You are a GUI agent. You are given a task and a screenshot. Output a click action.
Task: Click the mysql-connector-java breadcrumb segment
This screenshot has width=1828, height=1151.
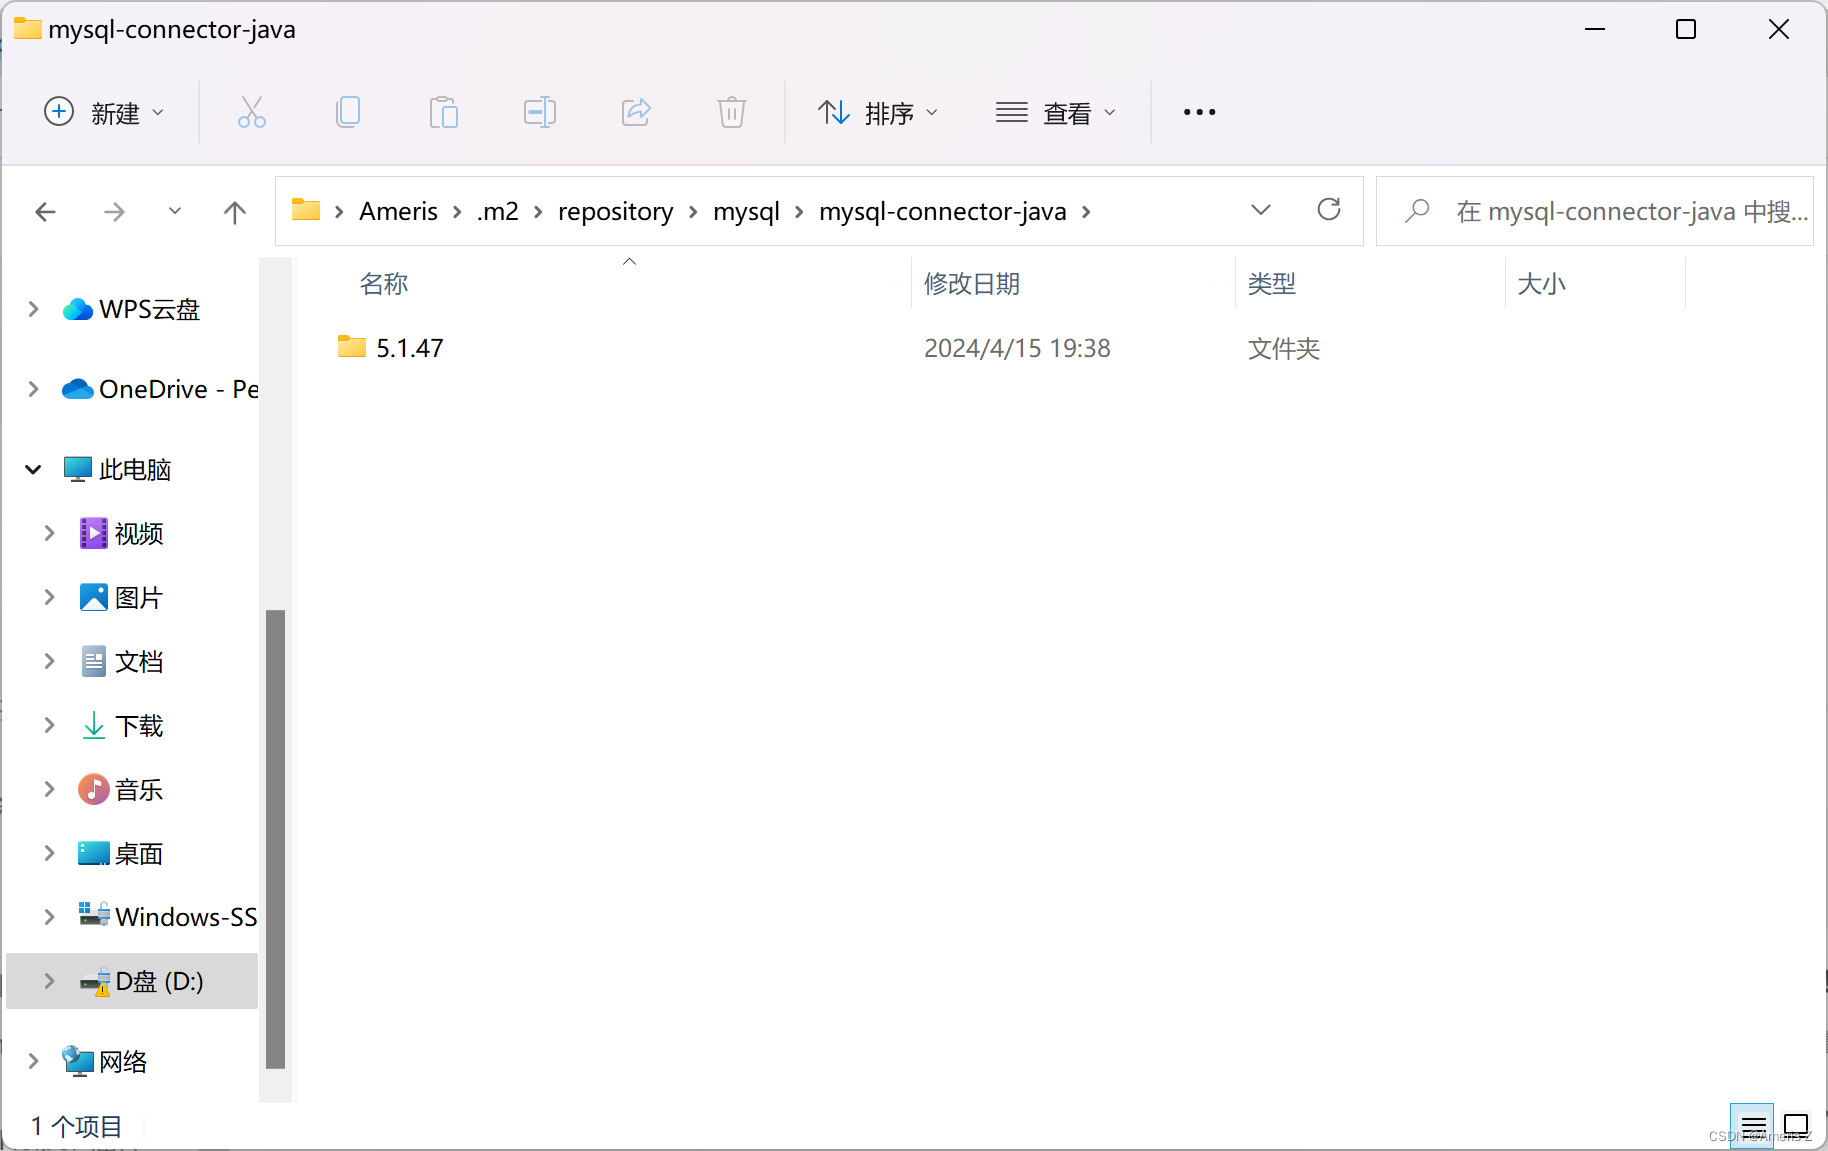[x=942, y=211]
